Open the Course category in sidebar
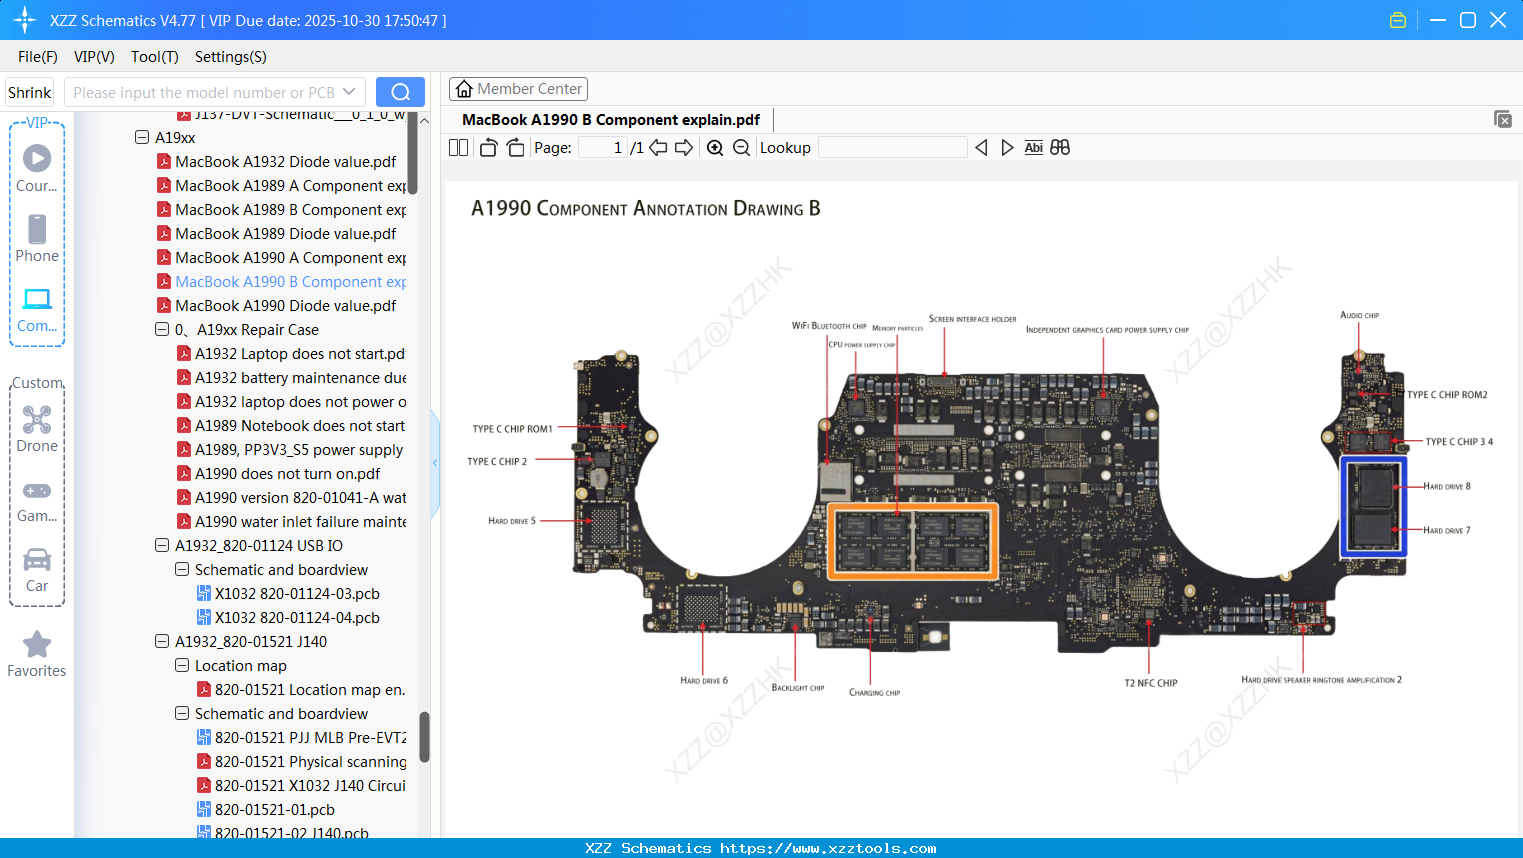 tap(37, 168)
